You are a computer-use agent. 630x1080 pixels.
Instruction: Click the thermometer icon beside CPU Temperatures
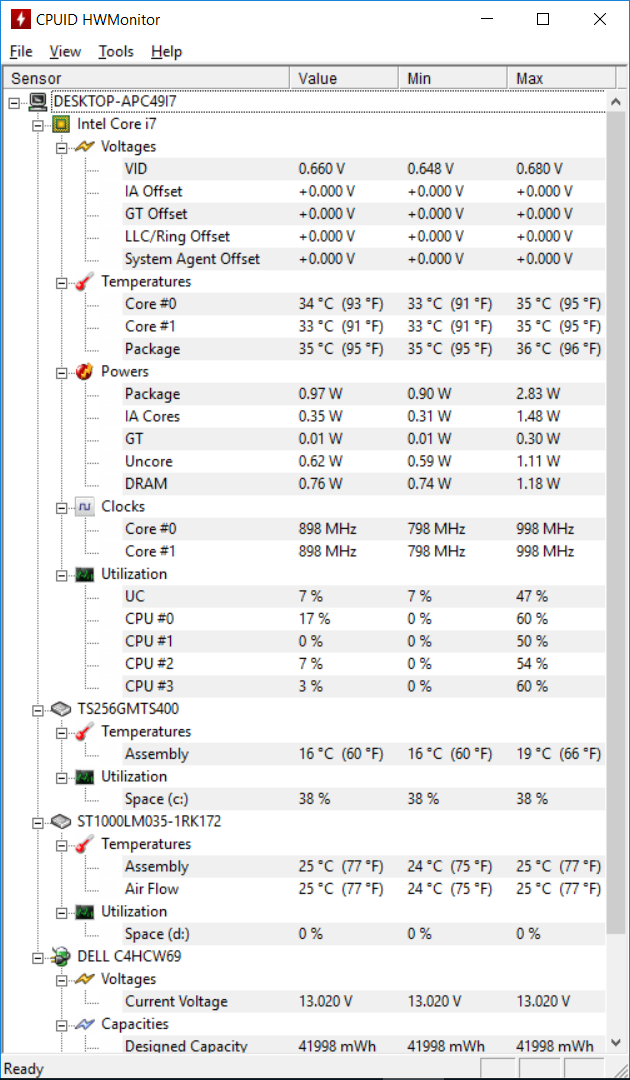[x=84, y=282]
